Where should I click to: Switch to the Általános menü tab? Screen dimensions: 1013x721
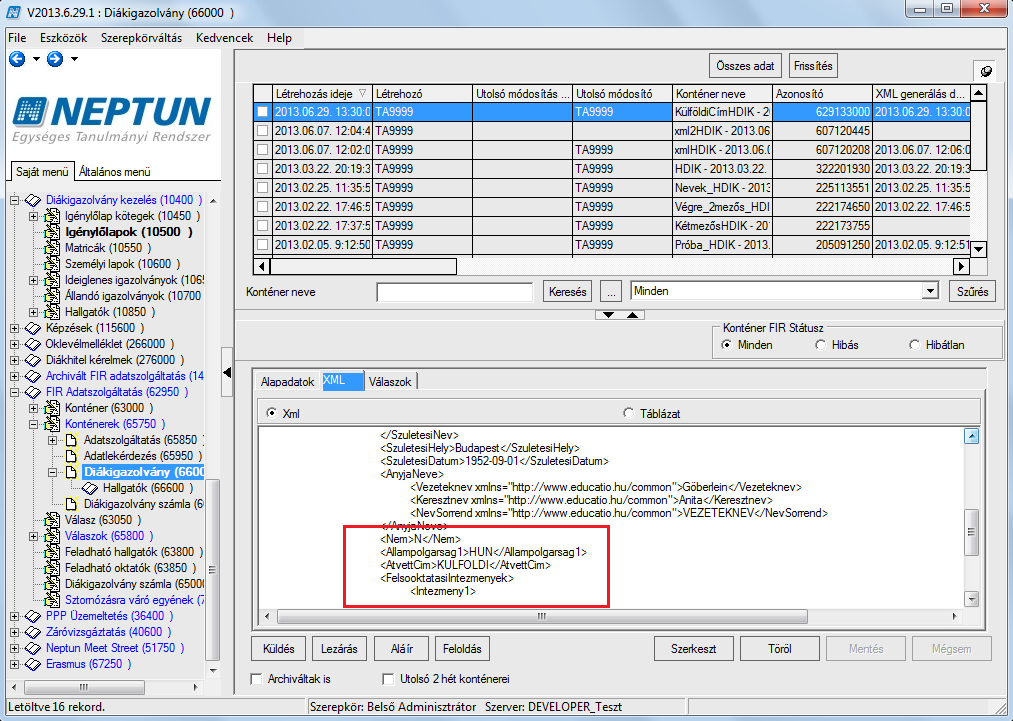(114, 172)
